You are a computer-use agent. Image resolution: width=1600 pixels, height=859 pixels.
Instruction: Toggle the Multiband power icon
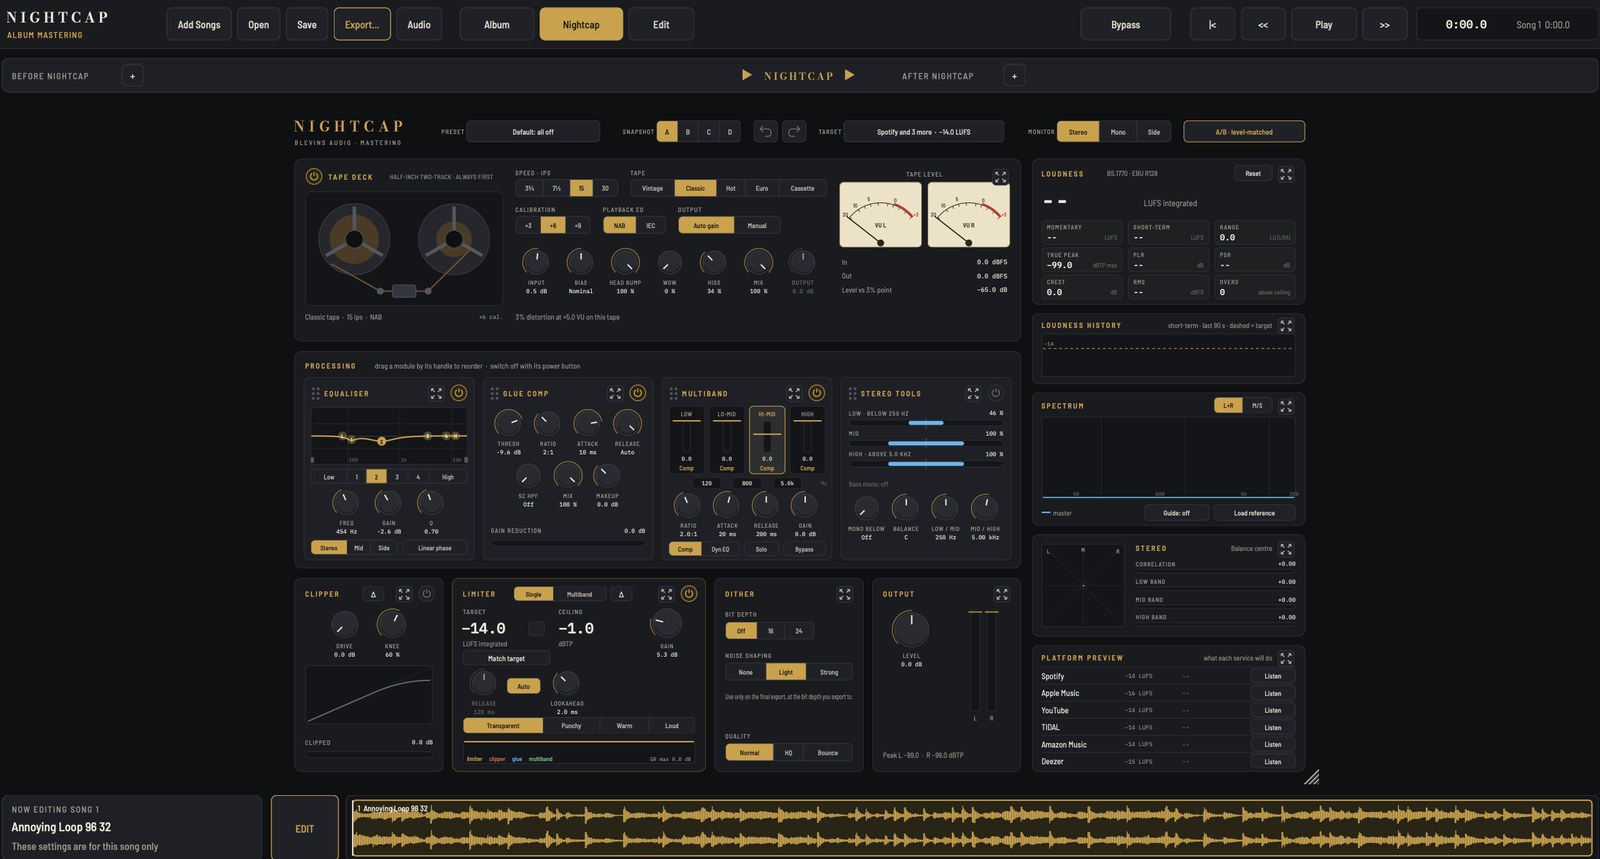(x=816, y=393)
